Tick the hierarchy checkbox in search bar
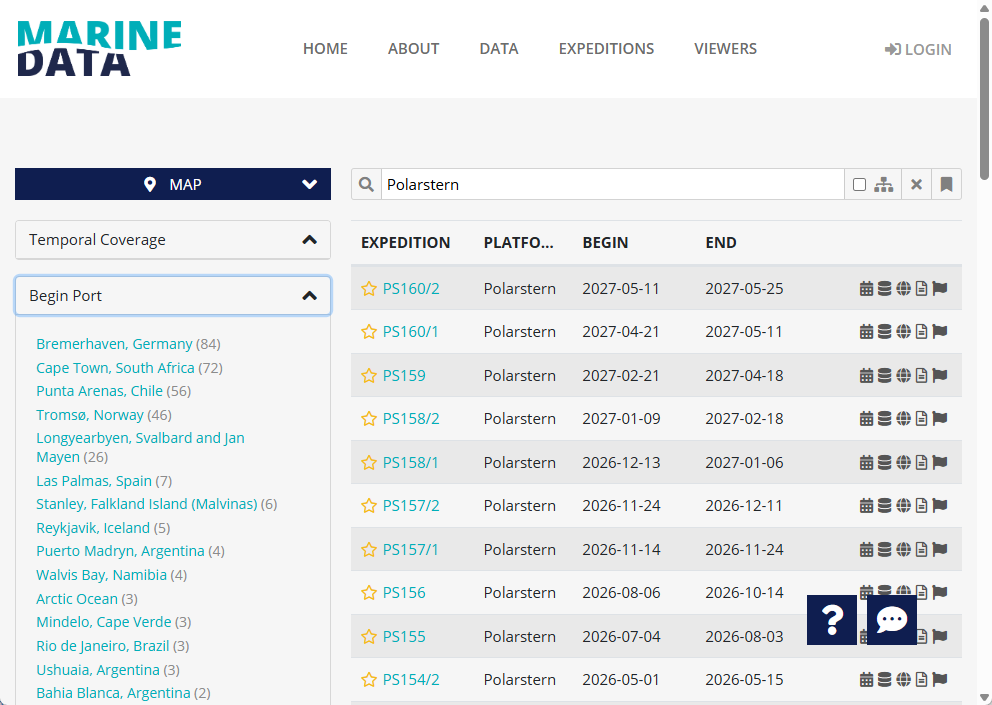 (x=859, y=185)
